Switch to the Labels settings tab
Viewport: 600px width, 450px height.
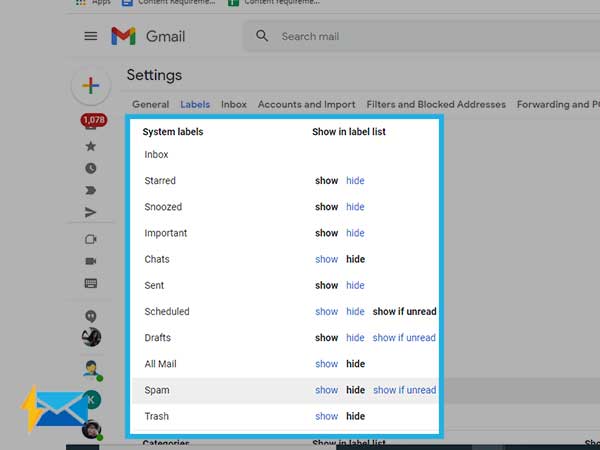click(195, 104)
